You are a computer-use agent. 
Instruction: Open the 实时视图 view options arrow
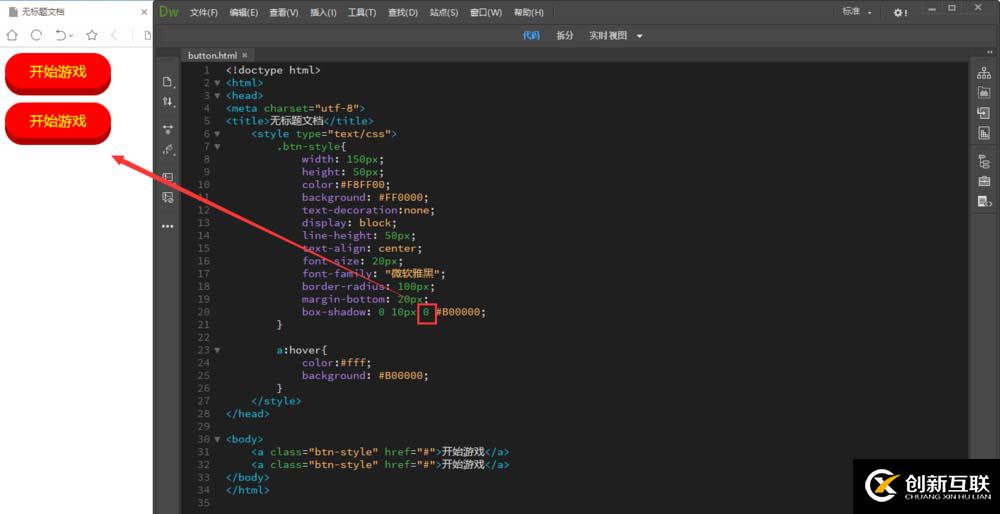[x=640, y=36]
